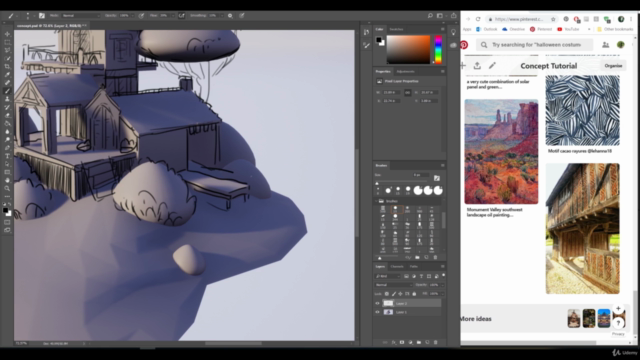
Task: Open the layer blend mode dropdown
Action: point(393,285)
